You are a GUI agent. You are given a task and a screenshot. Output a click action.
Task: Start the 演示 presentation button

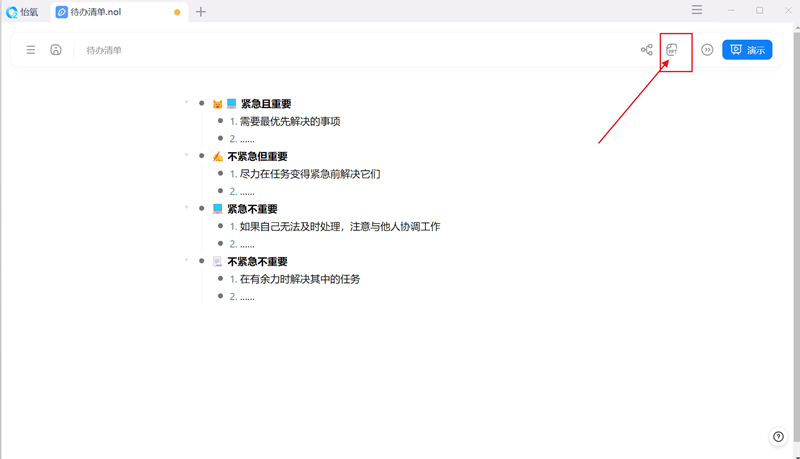[x=747, y=50]
